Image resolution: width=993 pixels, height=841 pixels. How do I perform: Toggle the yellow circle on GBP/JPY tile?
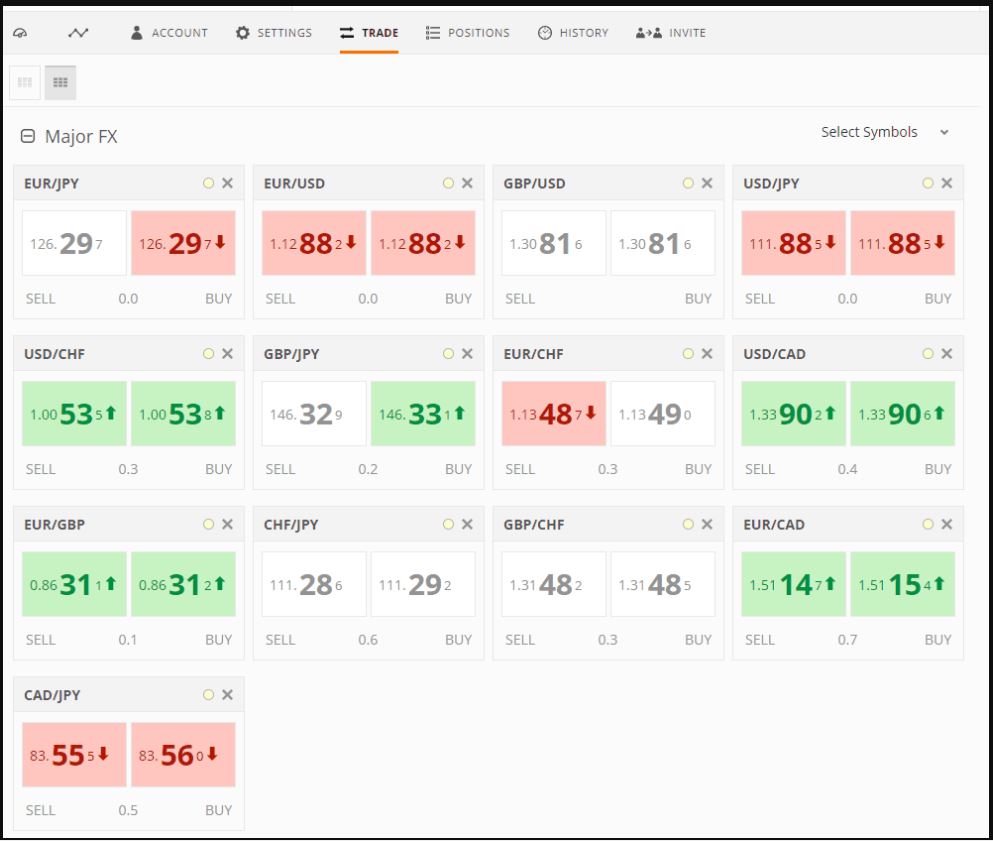point(448,354)
